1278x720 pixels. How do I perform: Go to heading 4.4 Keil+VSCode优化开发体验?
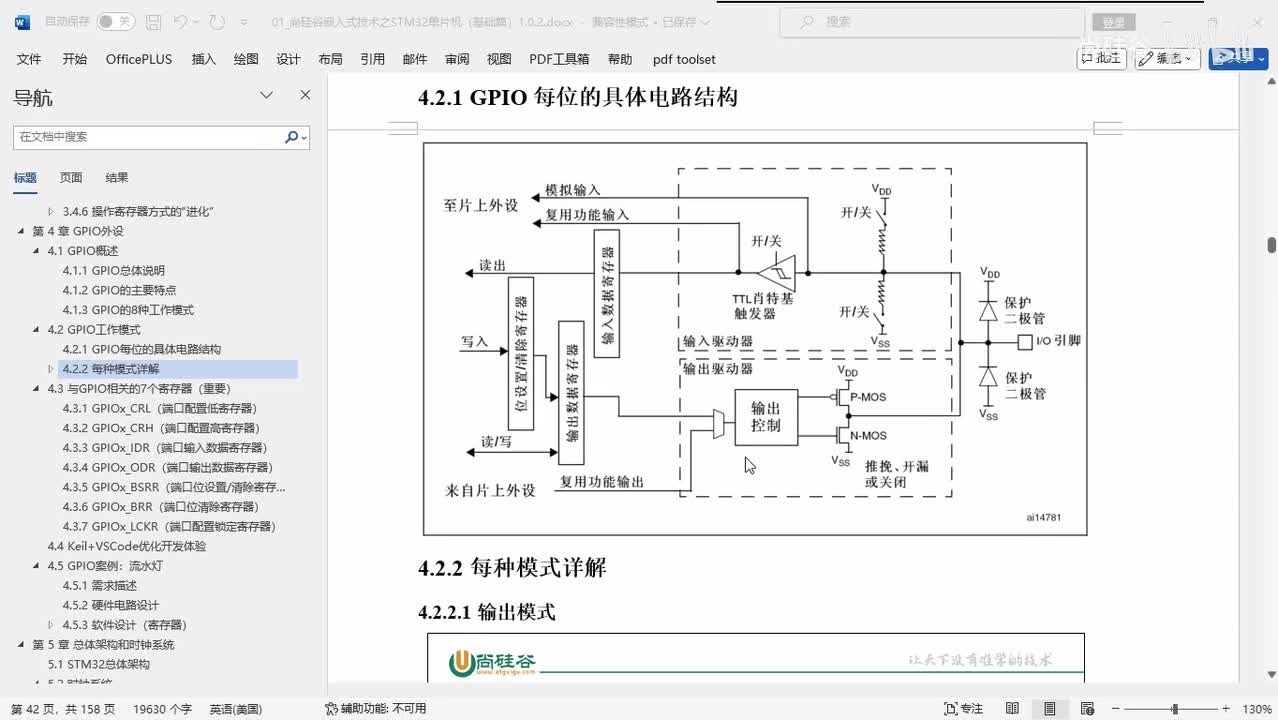(x=127, y=546)
